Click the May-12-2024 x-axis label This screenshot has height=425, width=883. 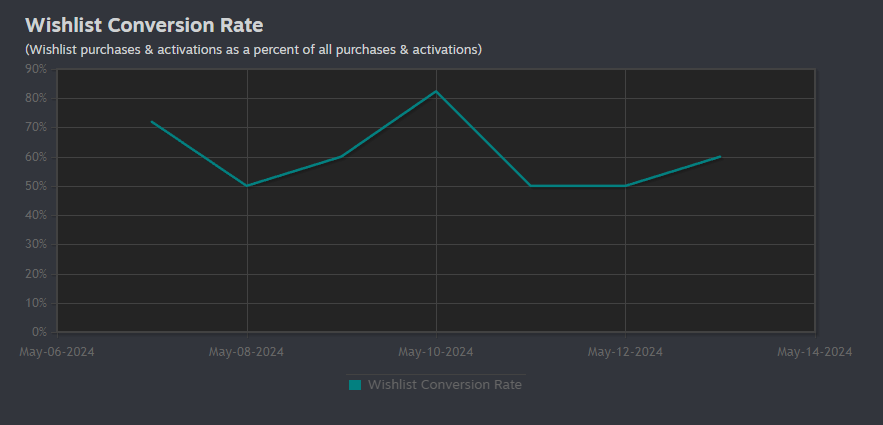tap(625, 352)
